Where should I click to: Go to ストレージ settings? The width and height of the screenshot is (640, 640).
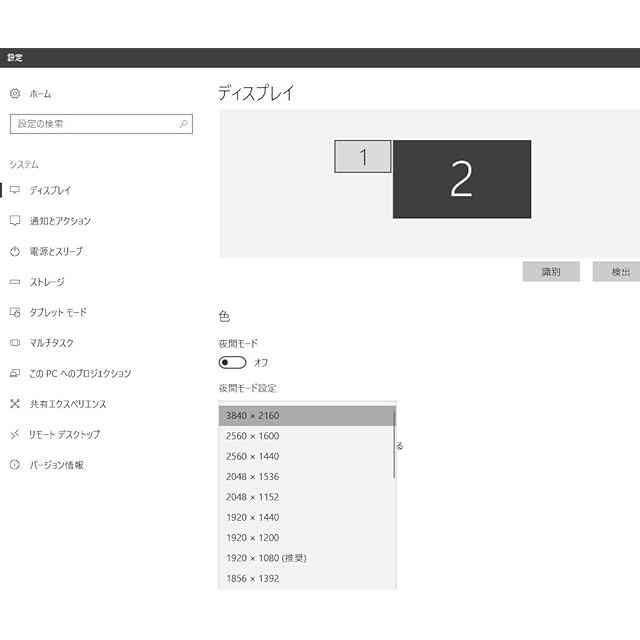[x=47, y=282]
